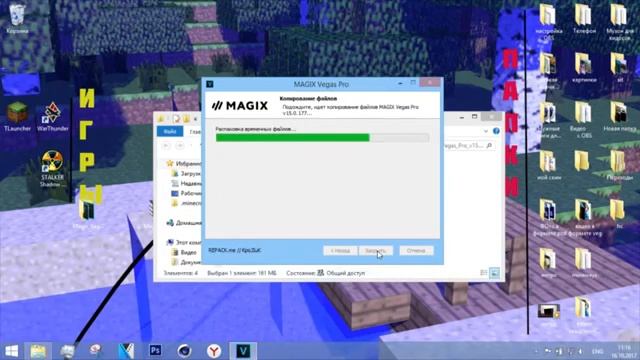Open the 'Телефон' folder on desktop

coord(584,18)
